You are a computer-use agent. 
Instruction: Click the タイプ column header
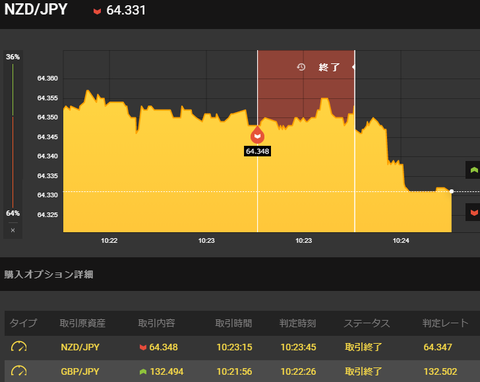tap(23, 323)
